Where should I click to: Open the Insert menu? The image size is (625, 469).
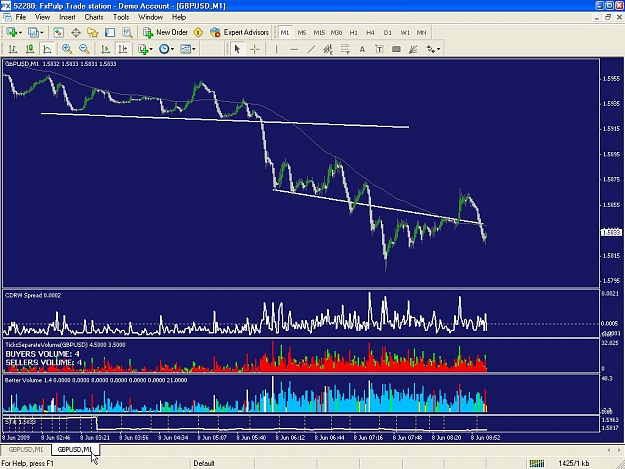pyautogui.click(x=67, y=17)
